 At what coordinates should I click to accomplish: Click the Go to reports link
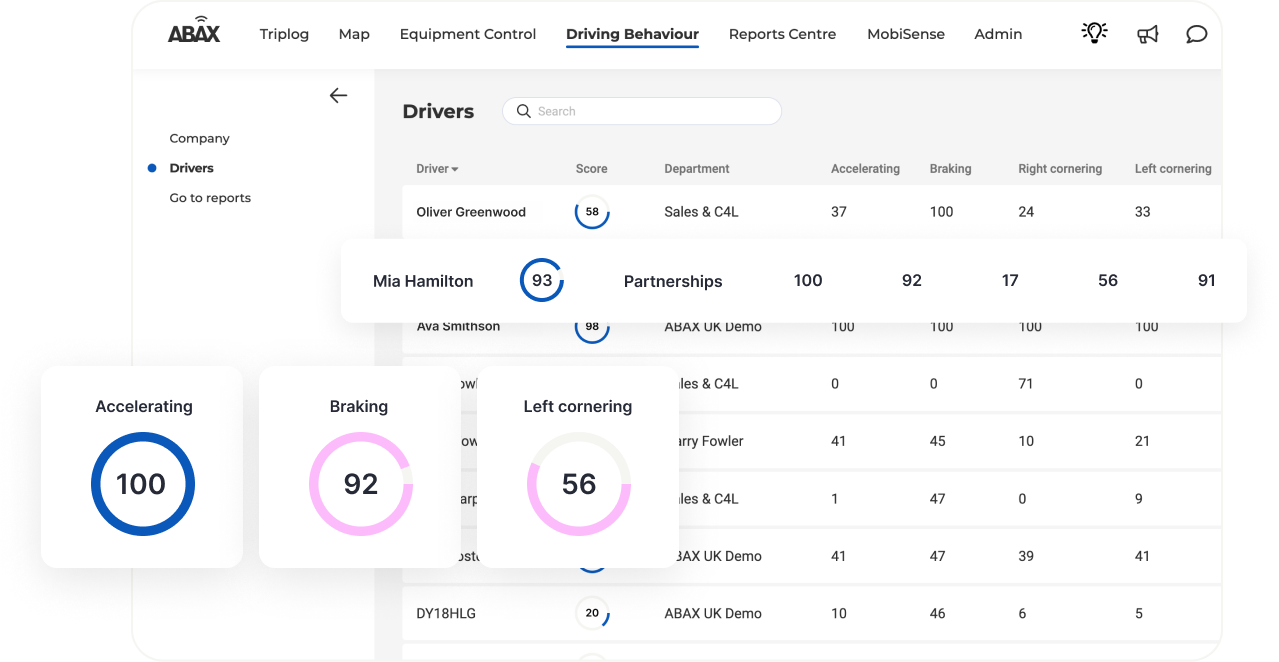210,197
